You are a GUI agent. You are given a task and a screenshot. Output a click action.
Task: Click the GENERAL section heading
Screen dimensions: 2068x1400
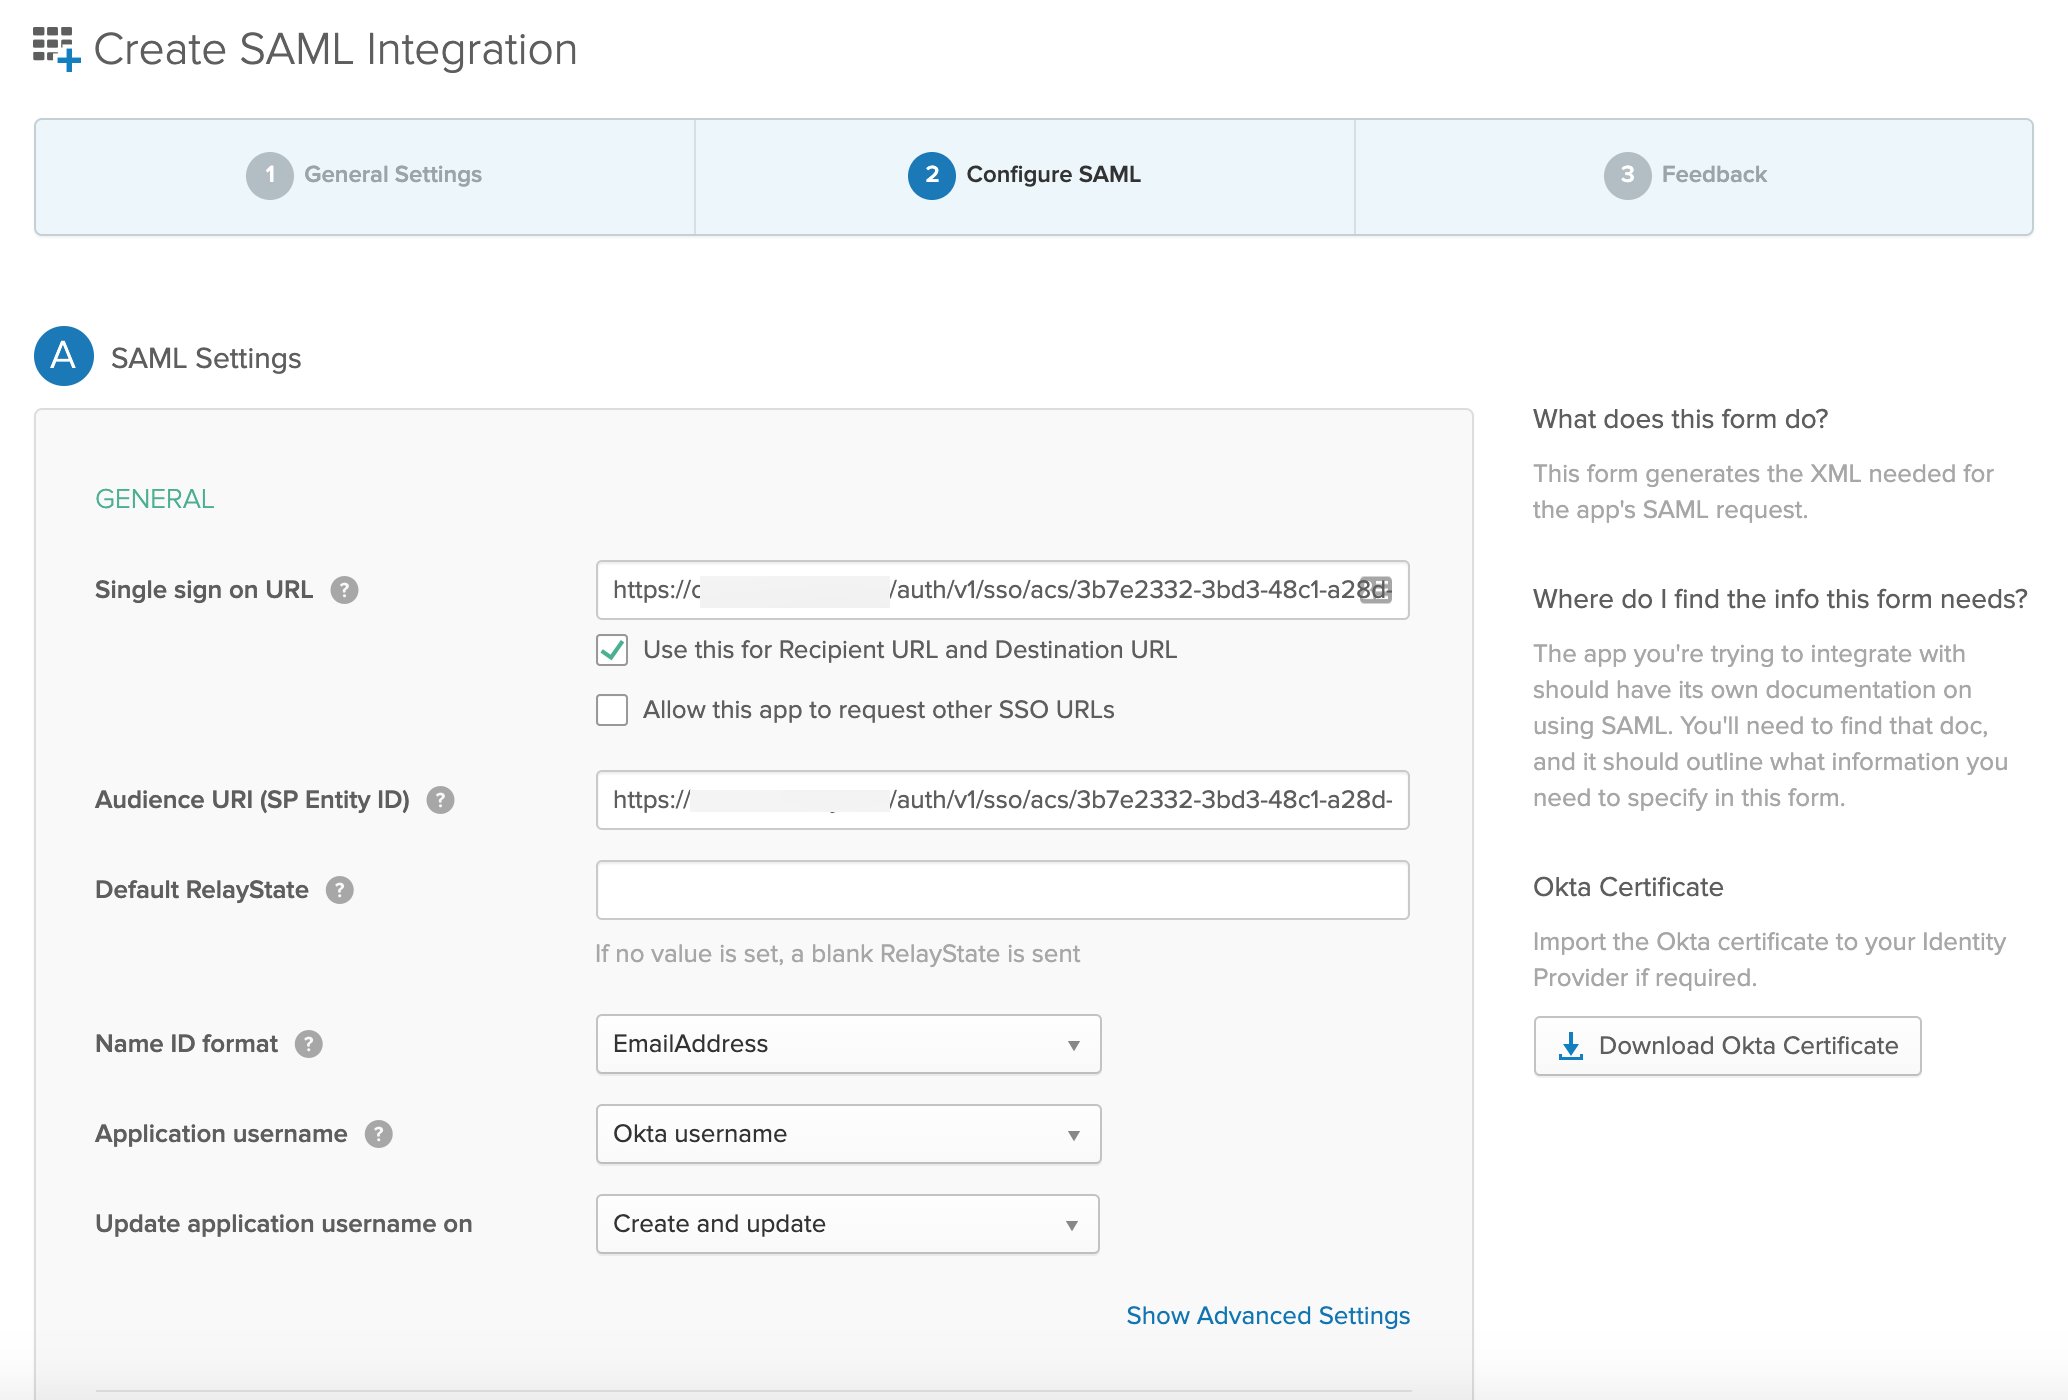coord(155,499)
